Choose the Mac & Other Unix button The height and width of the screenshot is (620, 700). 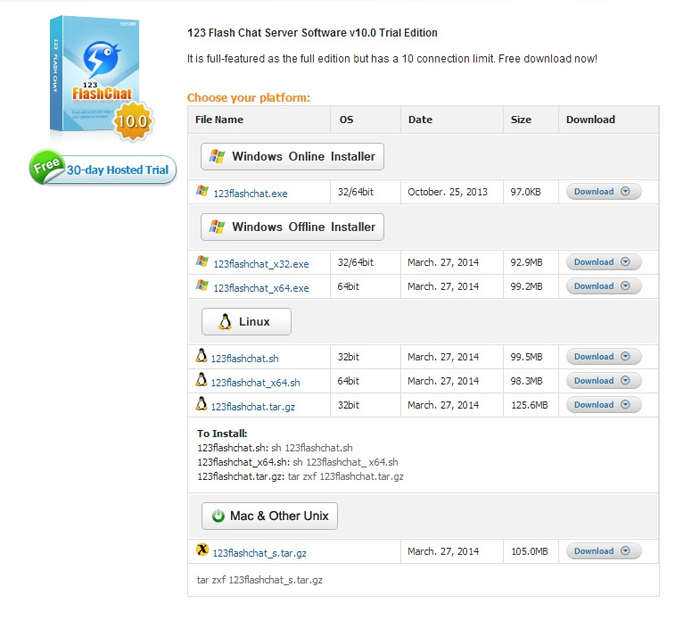tap(270, 516)
